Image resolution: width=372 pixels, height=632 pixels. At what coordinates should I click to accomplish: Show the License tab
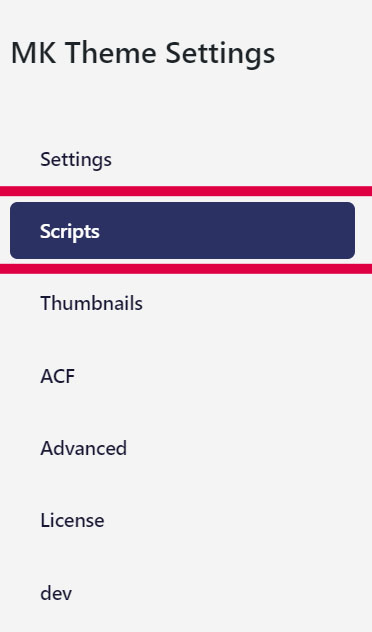[182, 520]
